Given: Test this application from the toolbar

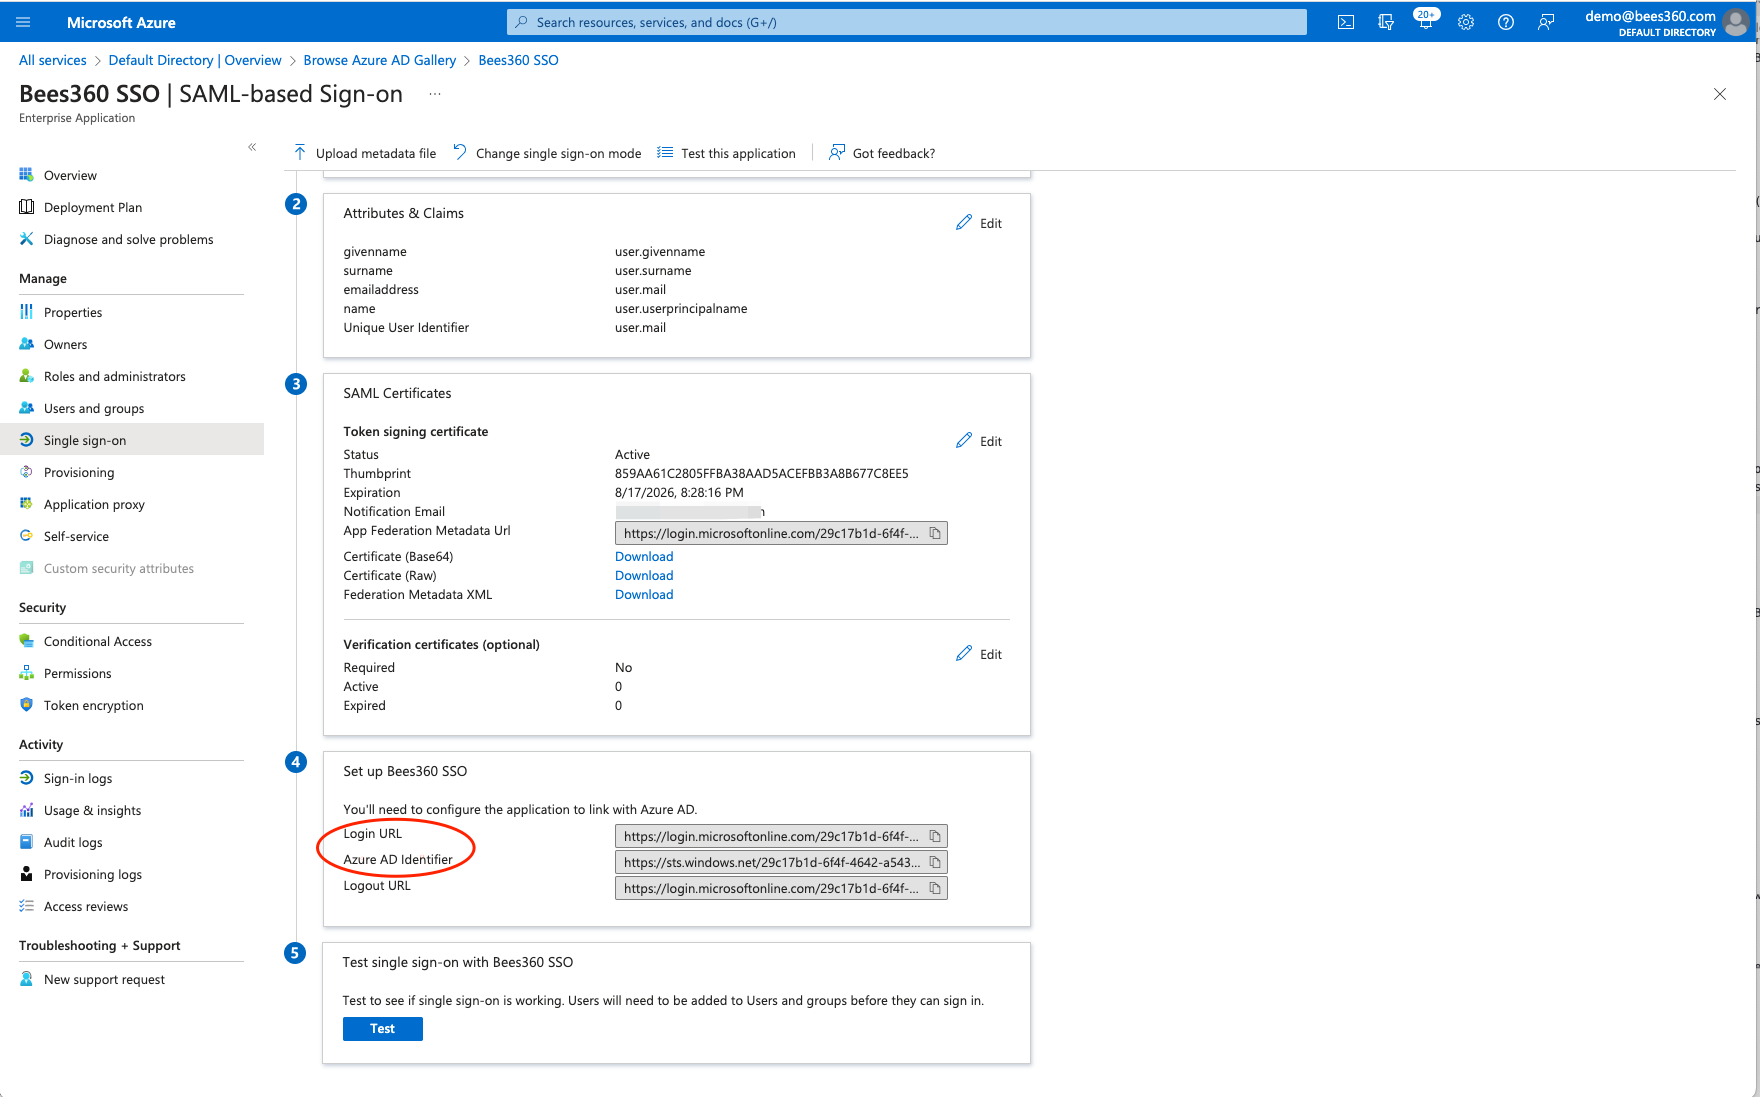Looking at the screenshot, I should coord(726,153).
